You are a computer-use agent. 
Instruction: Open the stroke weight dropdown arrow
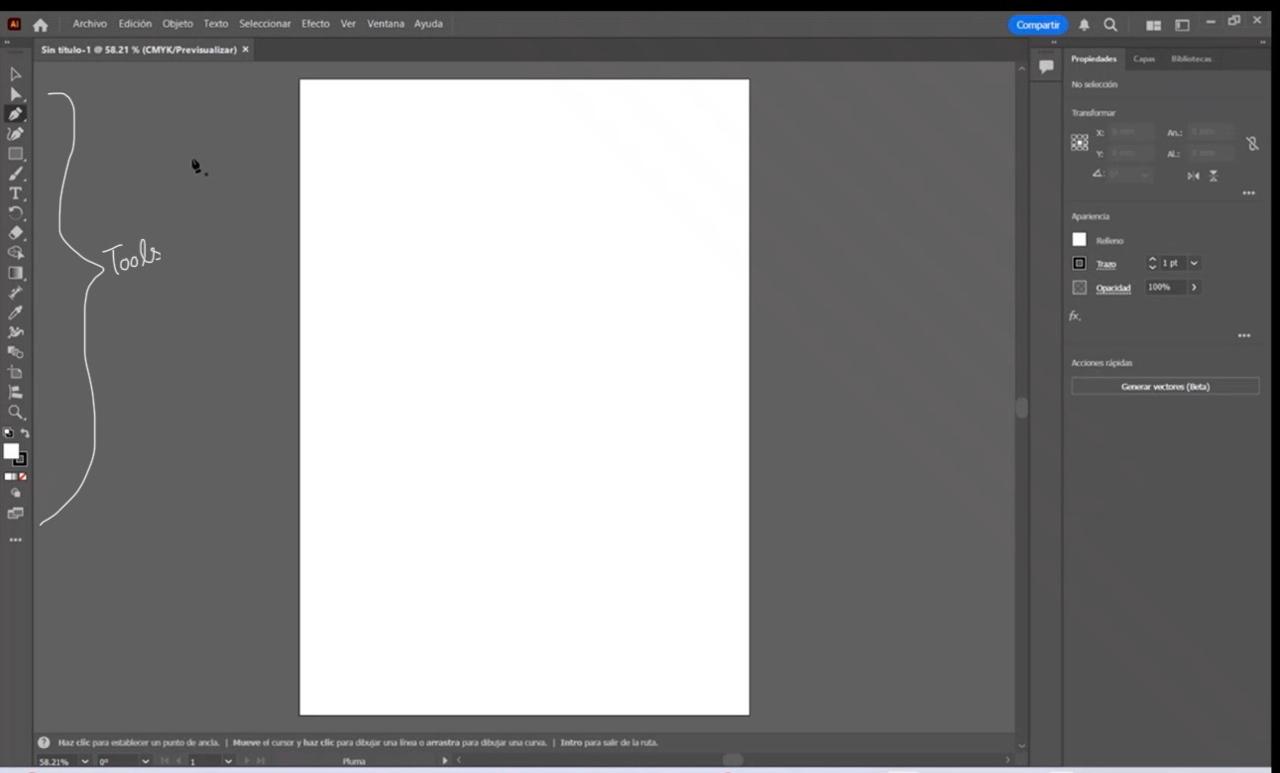pos(1194,263)
